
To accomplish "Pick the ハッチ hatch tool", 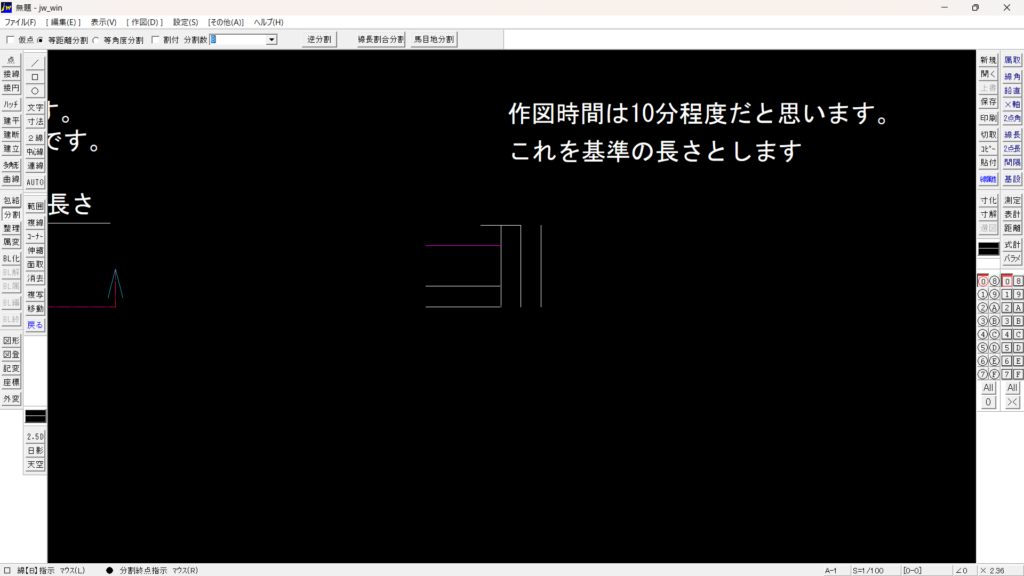I will click(11, 104).
